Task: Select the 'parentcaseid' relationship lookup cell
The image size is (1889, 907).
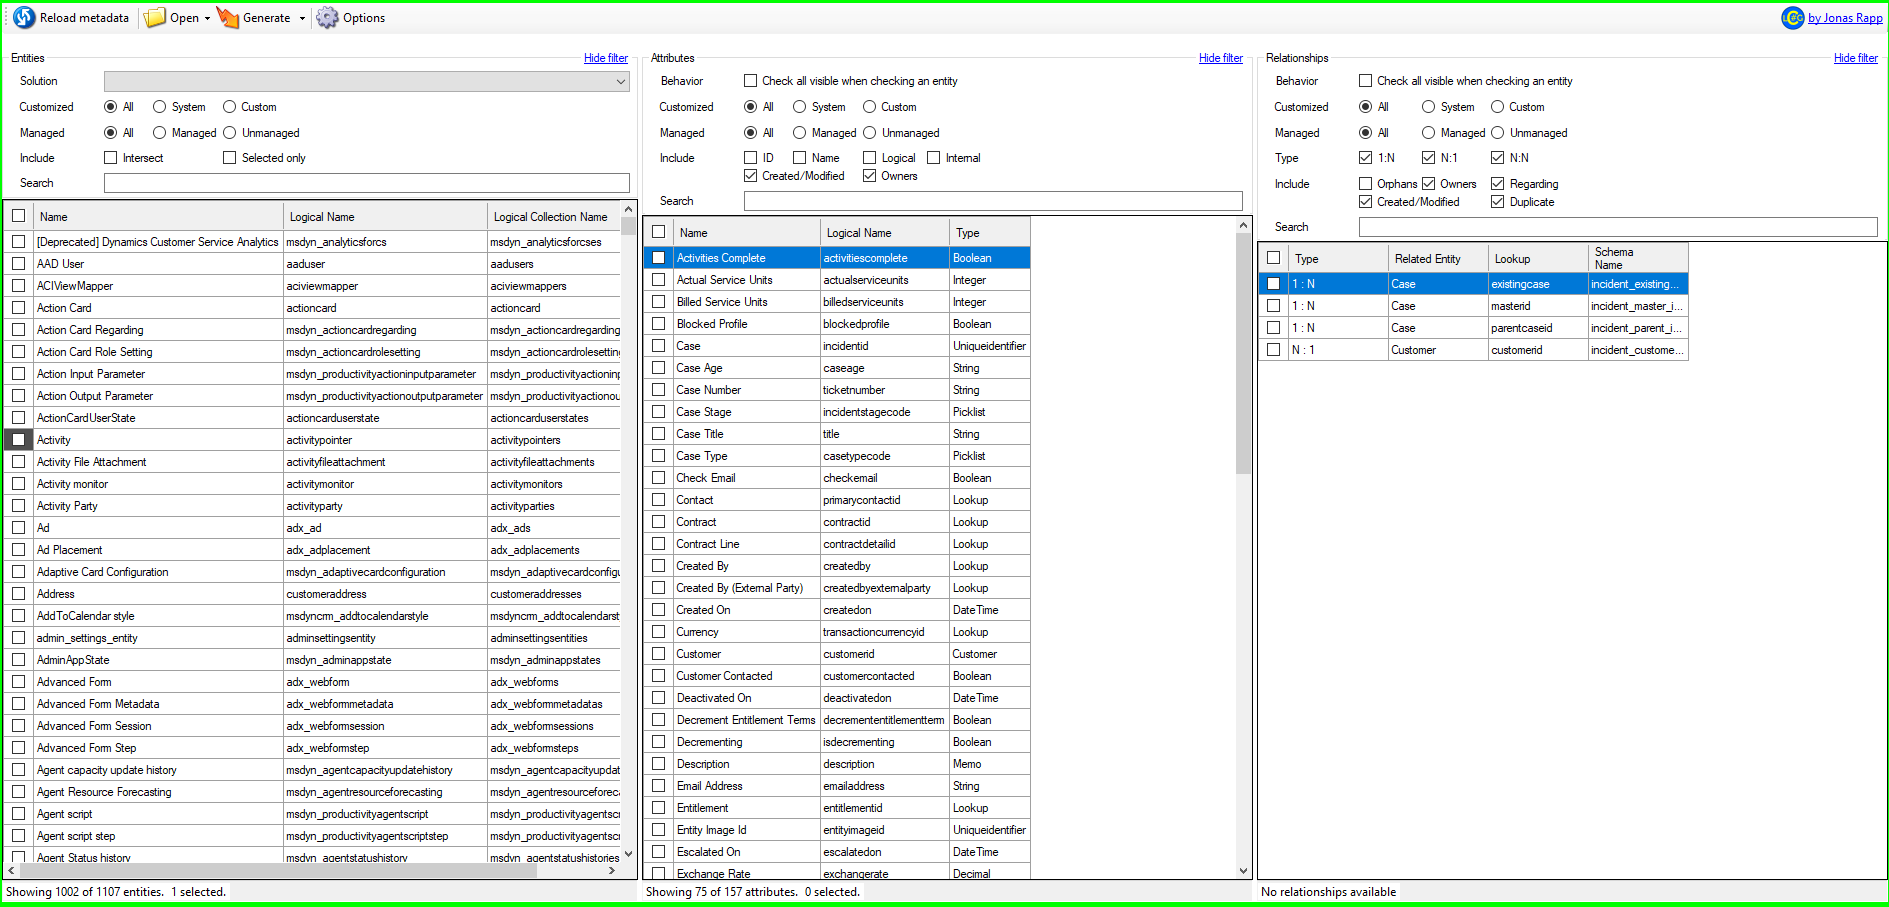Action: pyautogui.click(x=1538, y=328)
